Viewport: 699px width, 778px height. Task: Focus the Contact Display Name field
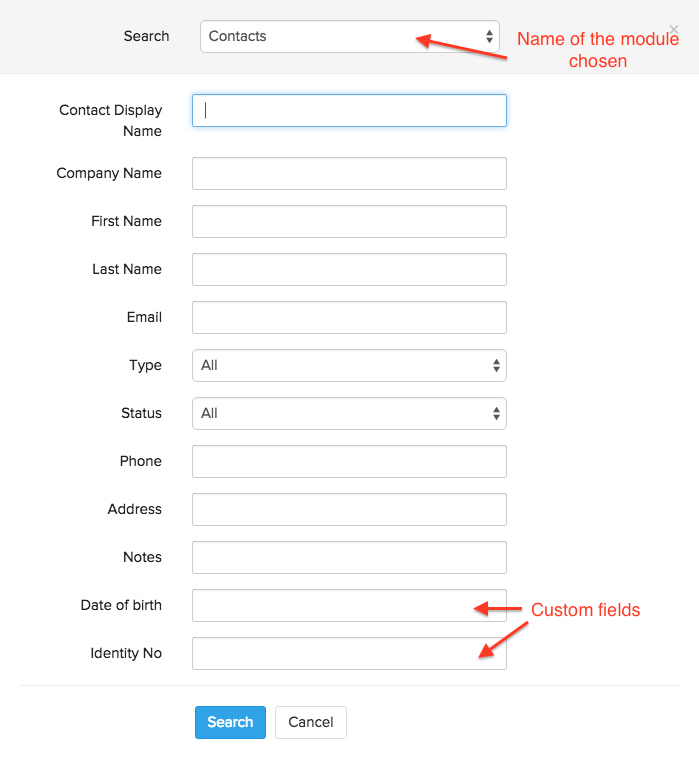point(349,110)
